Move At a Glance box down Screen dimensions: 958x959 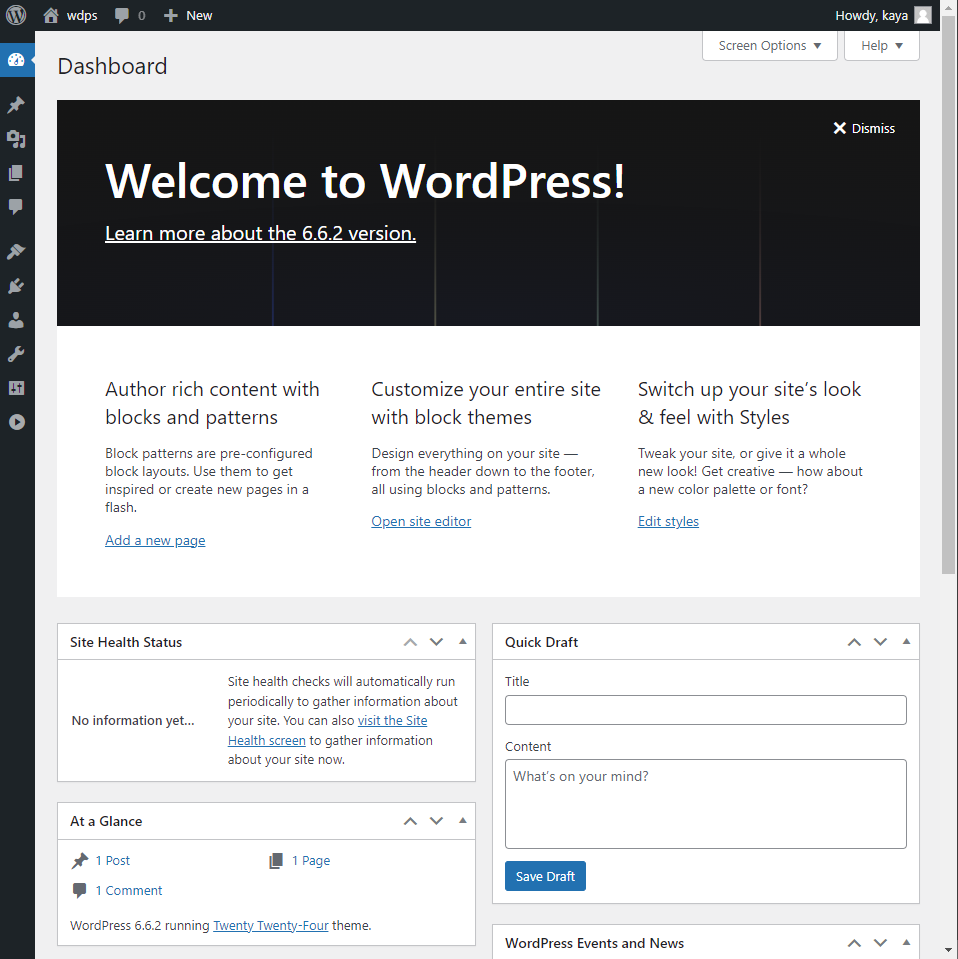click(436, 821)
